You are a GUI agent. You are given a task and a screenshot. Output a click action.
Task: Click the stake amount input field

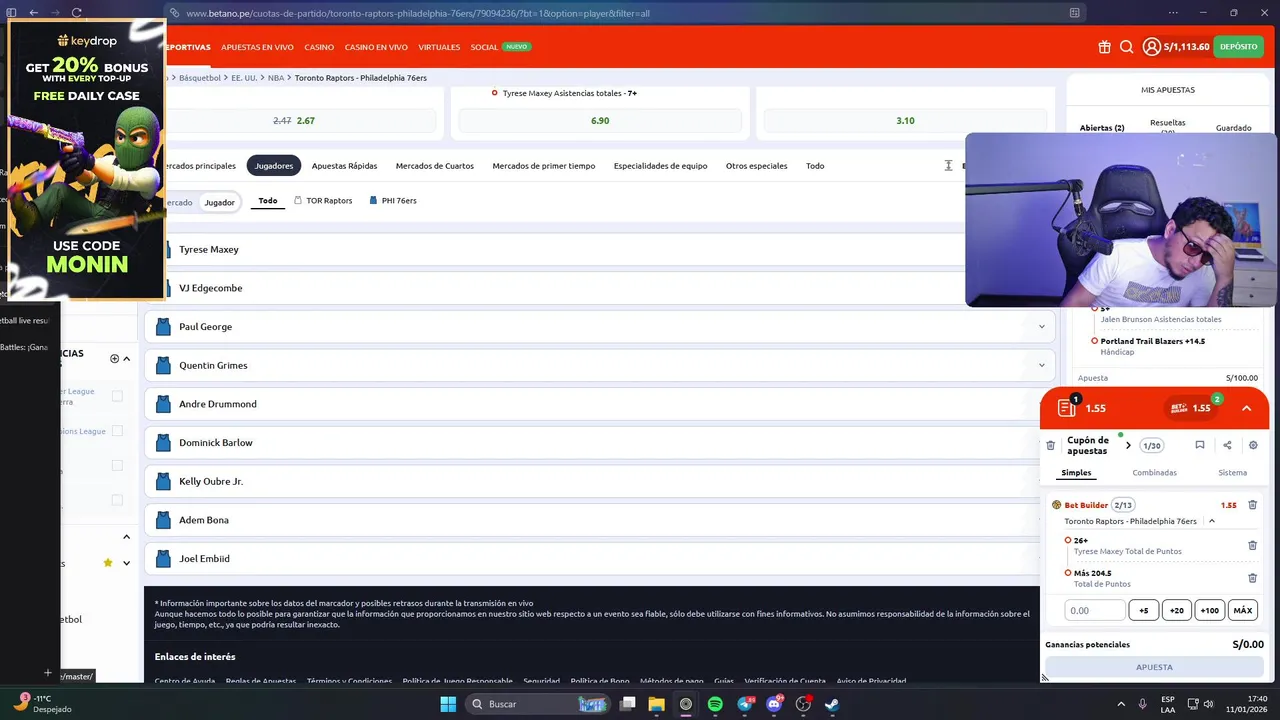[1095, 610]
